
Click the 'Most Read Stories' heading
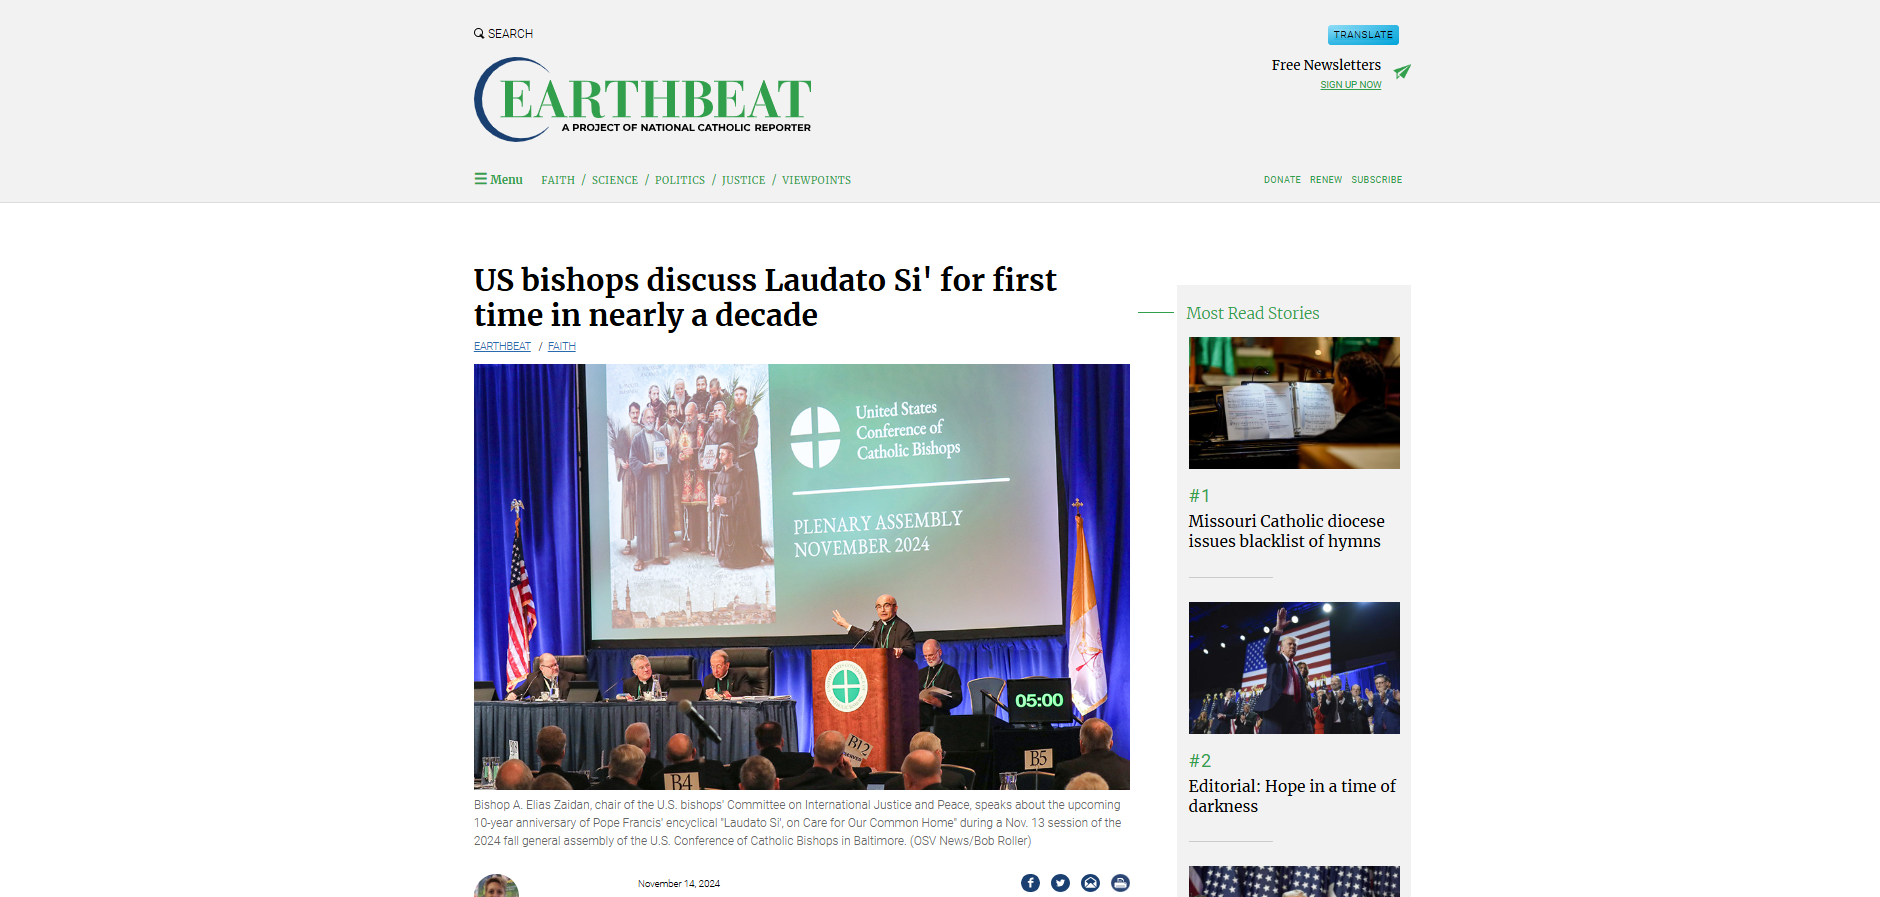(1252, 313)
